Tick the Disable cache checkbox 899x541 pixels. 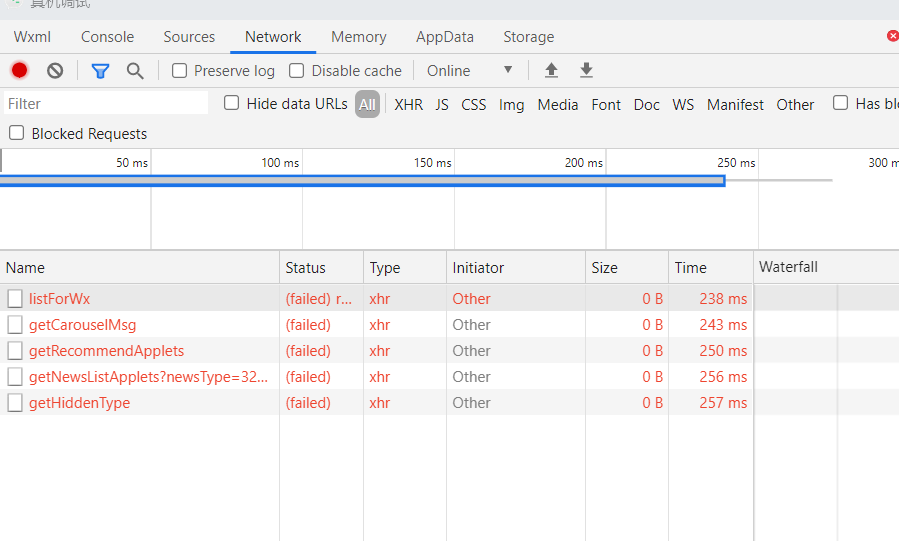[297, 71]
